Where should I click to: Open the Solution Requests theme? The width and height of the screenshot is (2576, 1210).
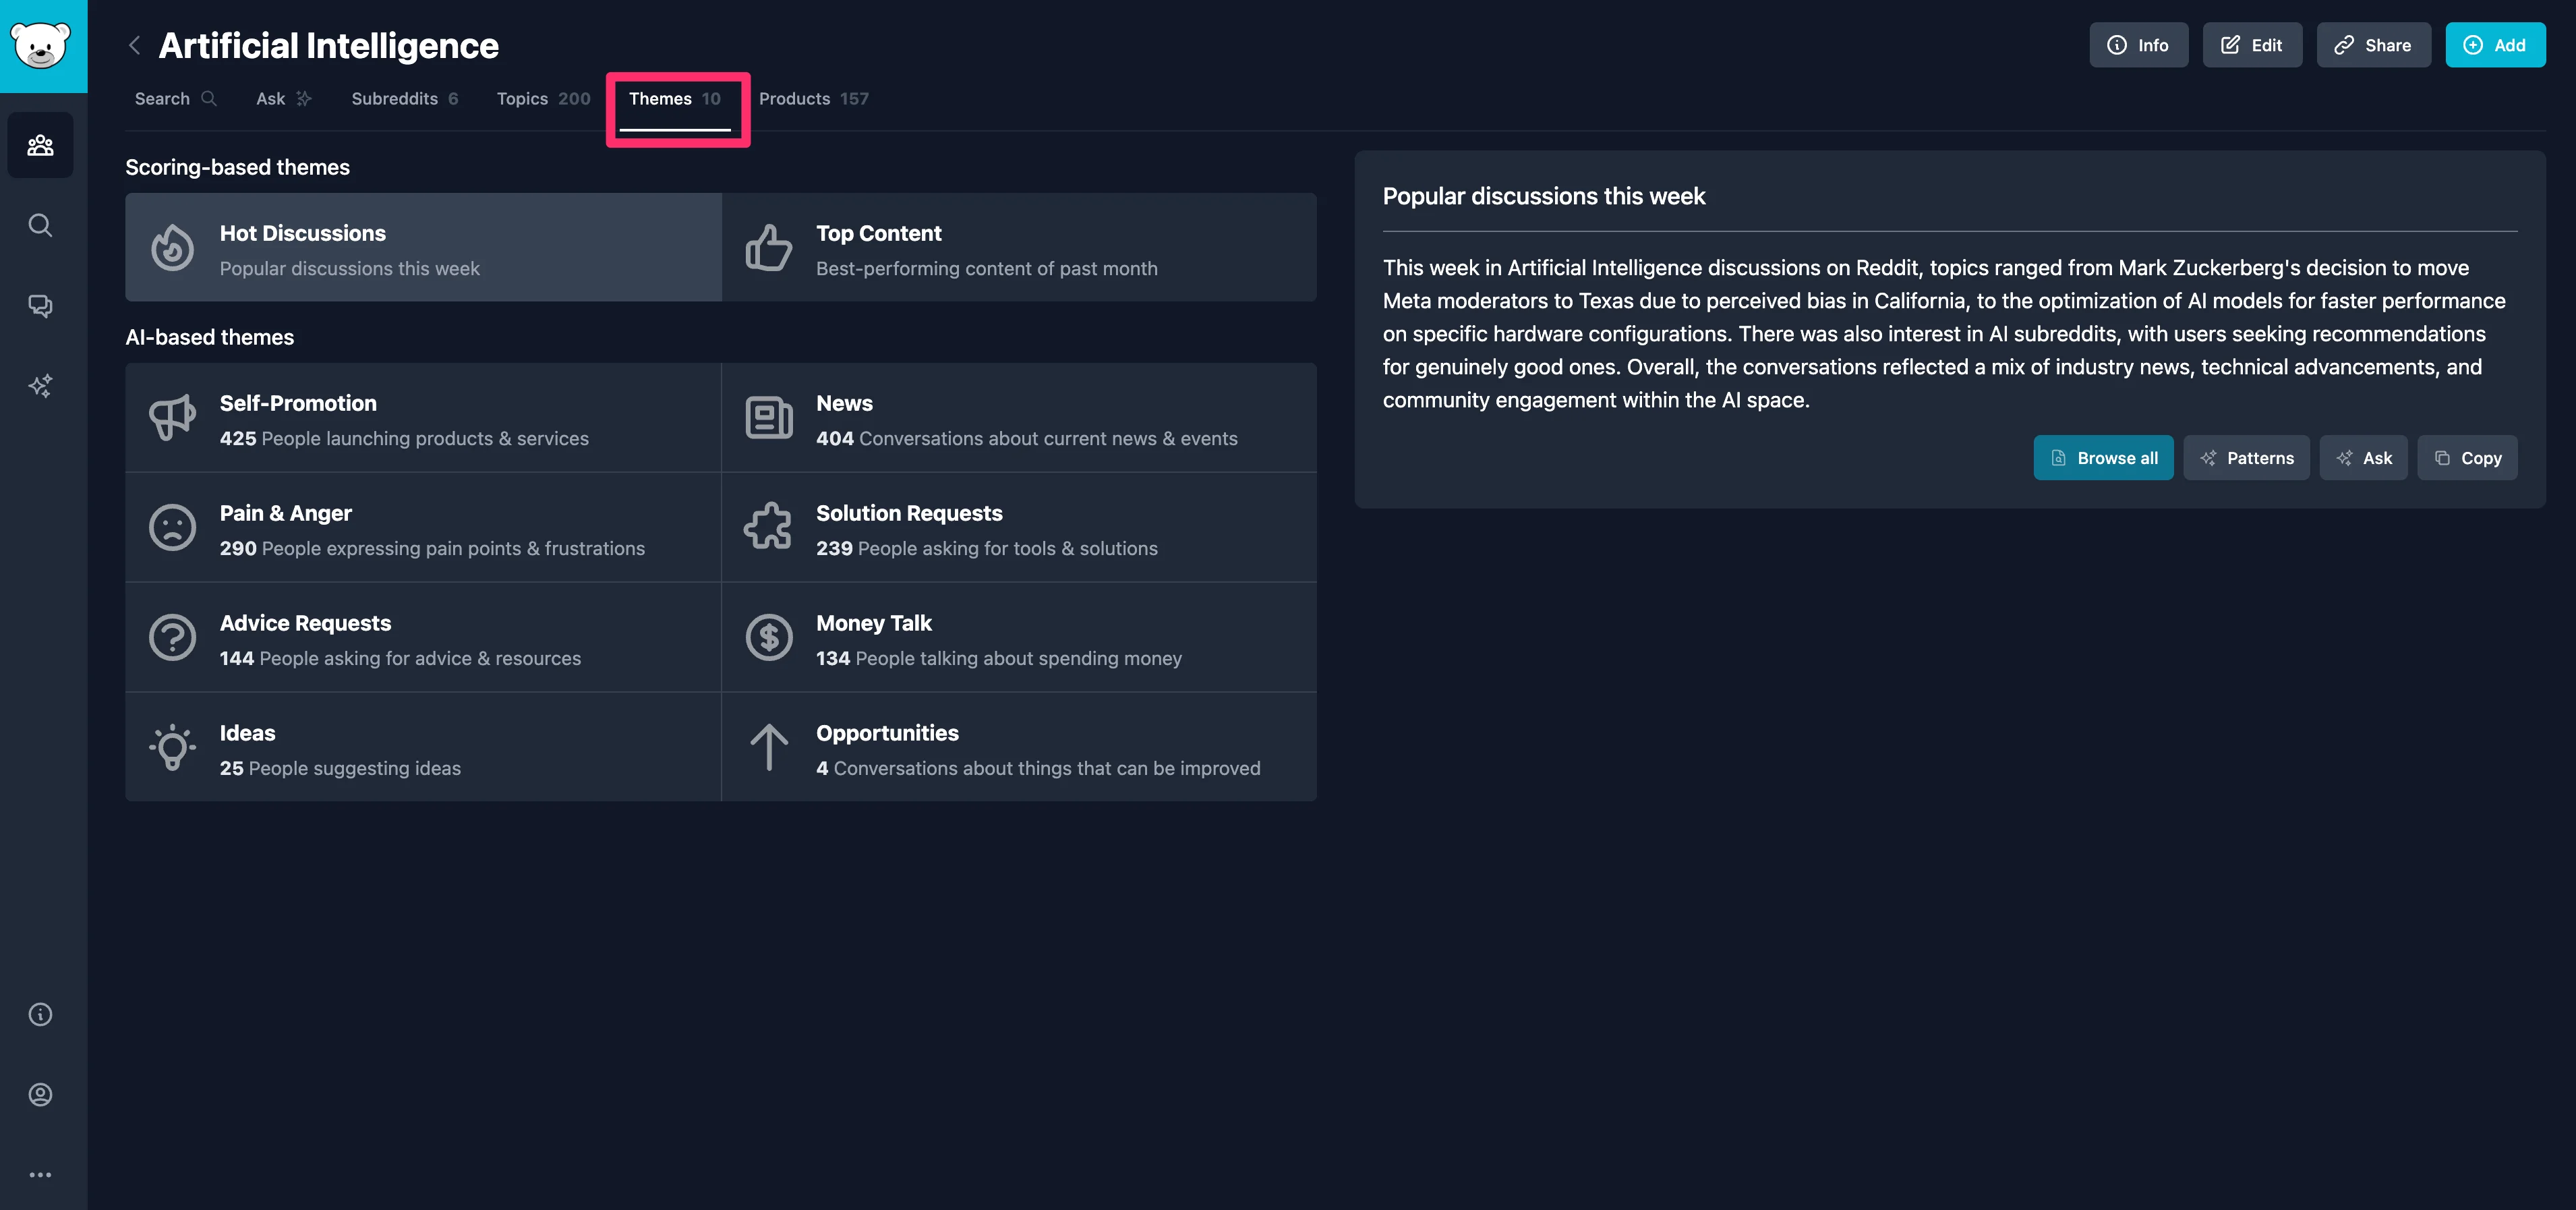(1018, 528)
